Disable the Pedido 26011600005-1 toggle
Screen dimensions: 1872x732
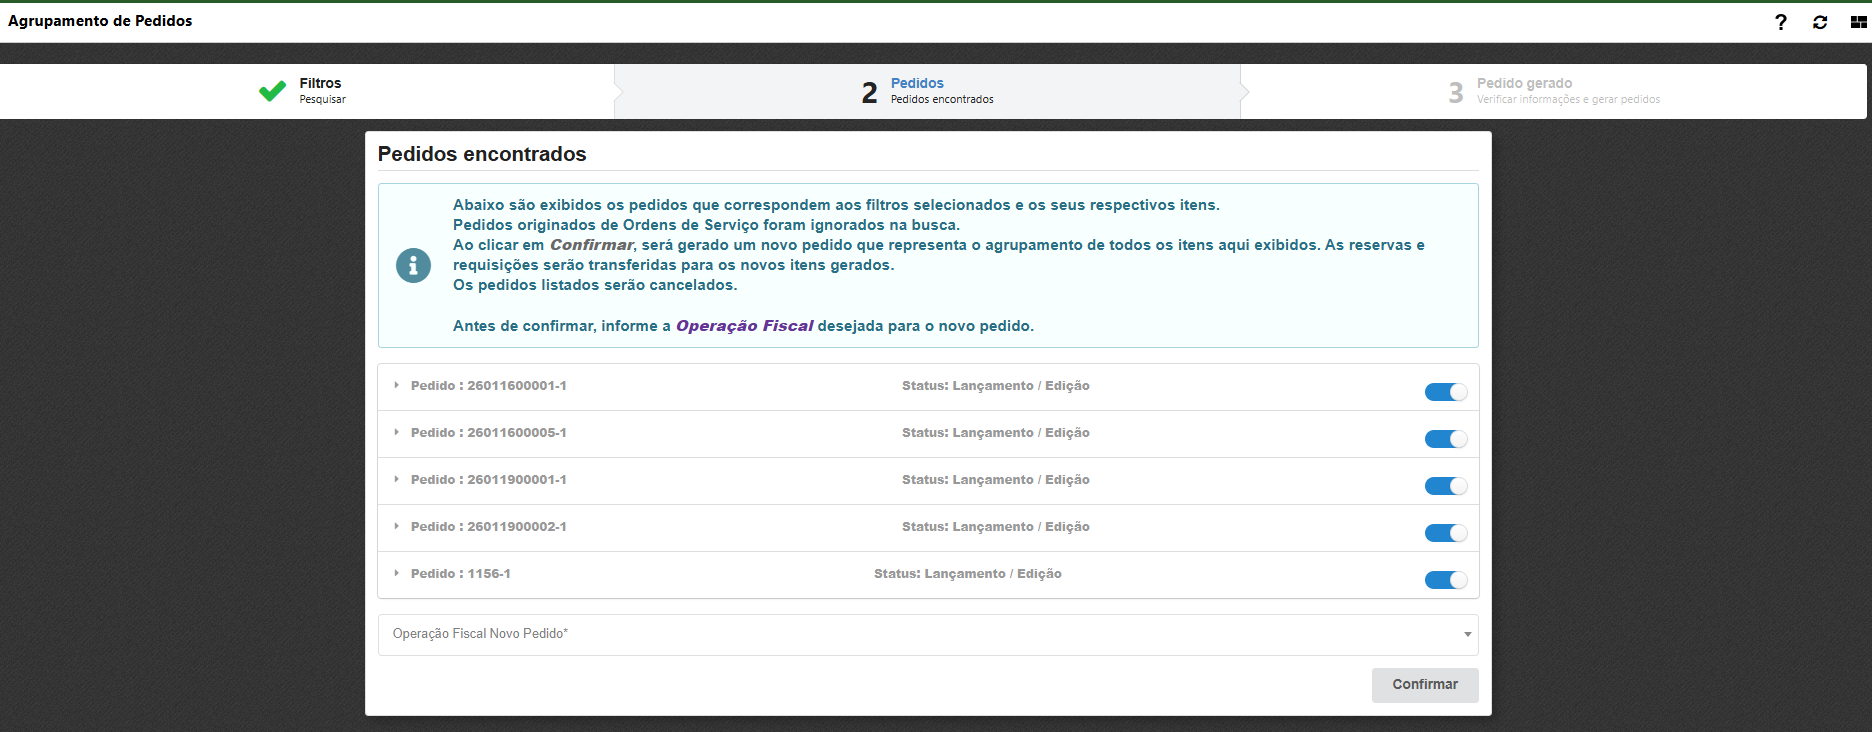point(1445,439)
